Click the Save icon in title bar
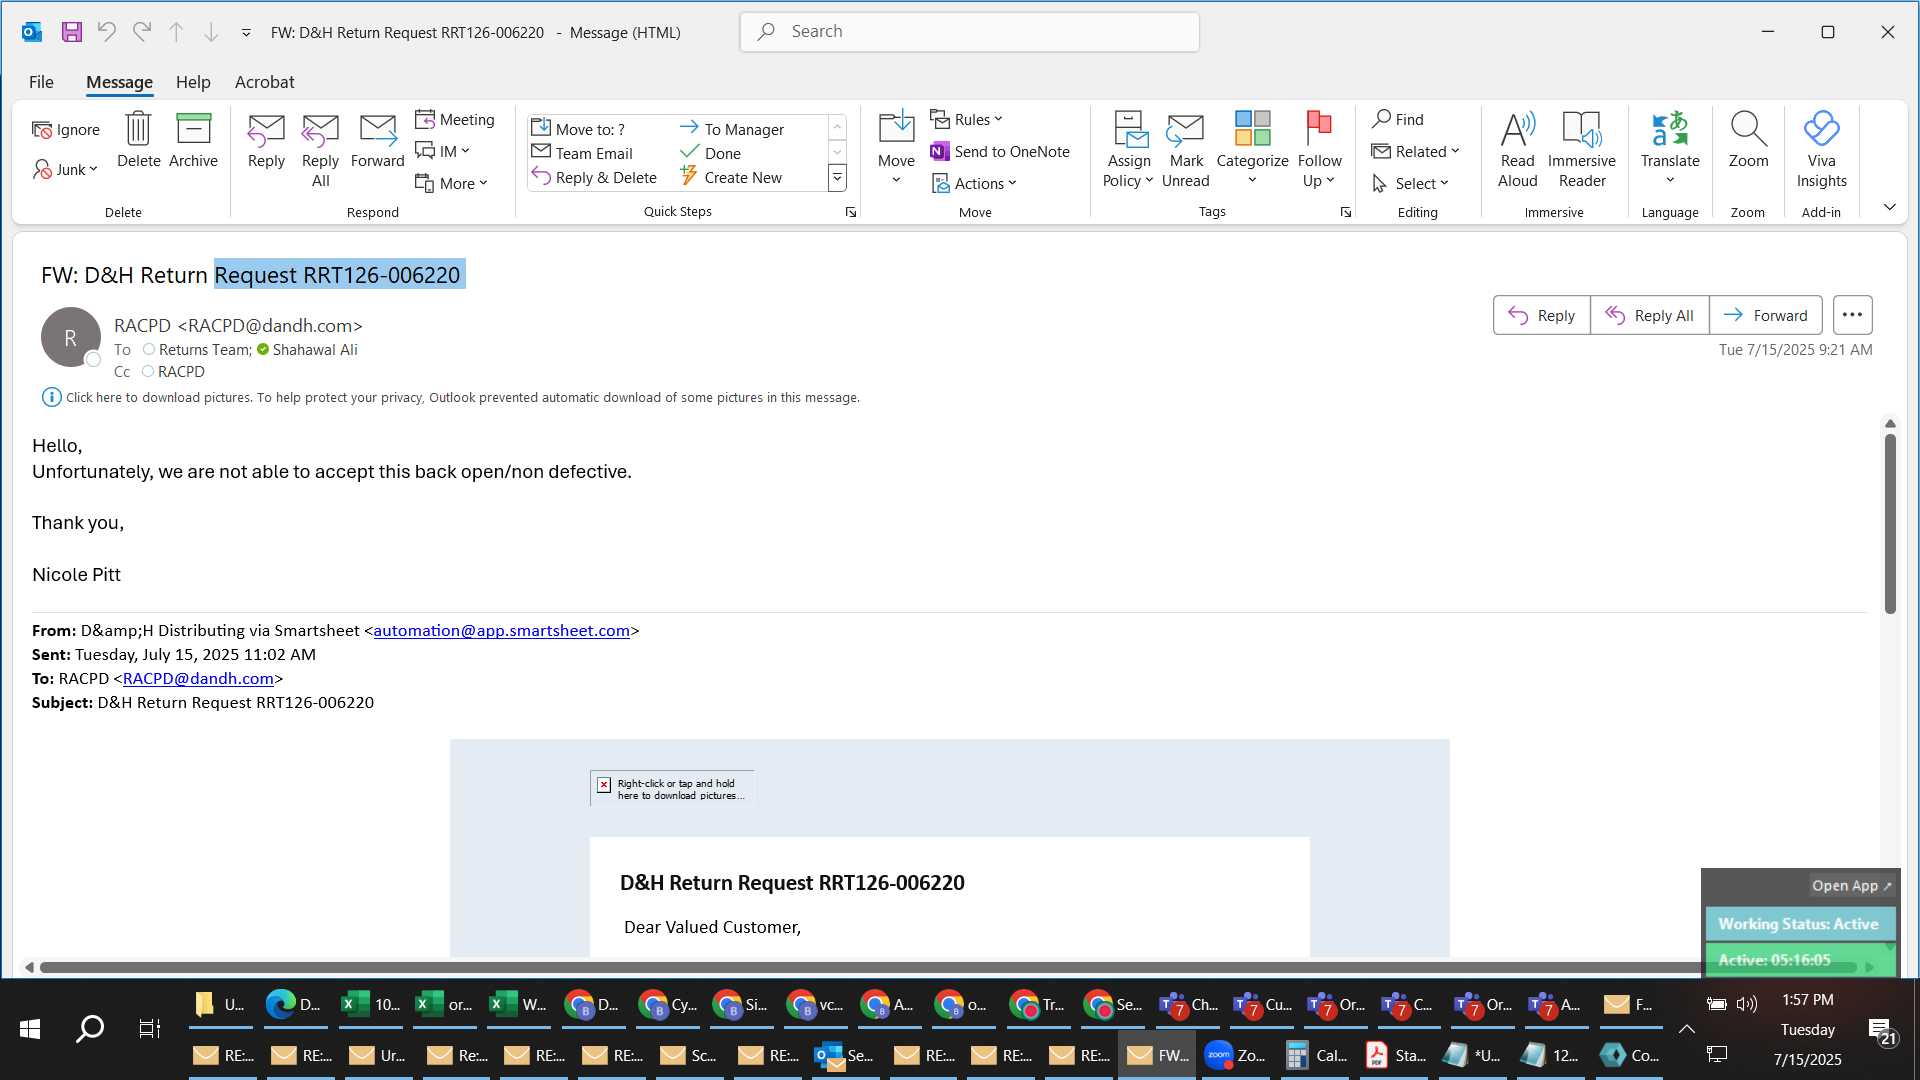Screen dimensions: 1920x1080 click(71, 32)
